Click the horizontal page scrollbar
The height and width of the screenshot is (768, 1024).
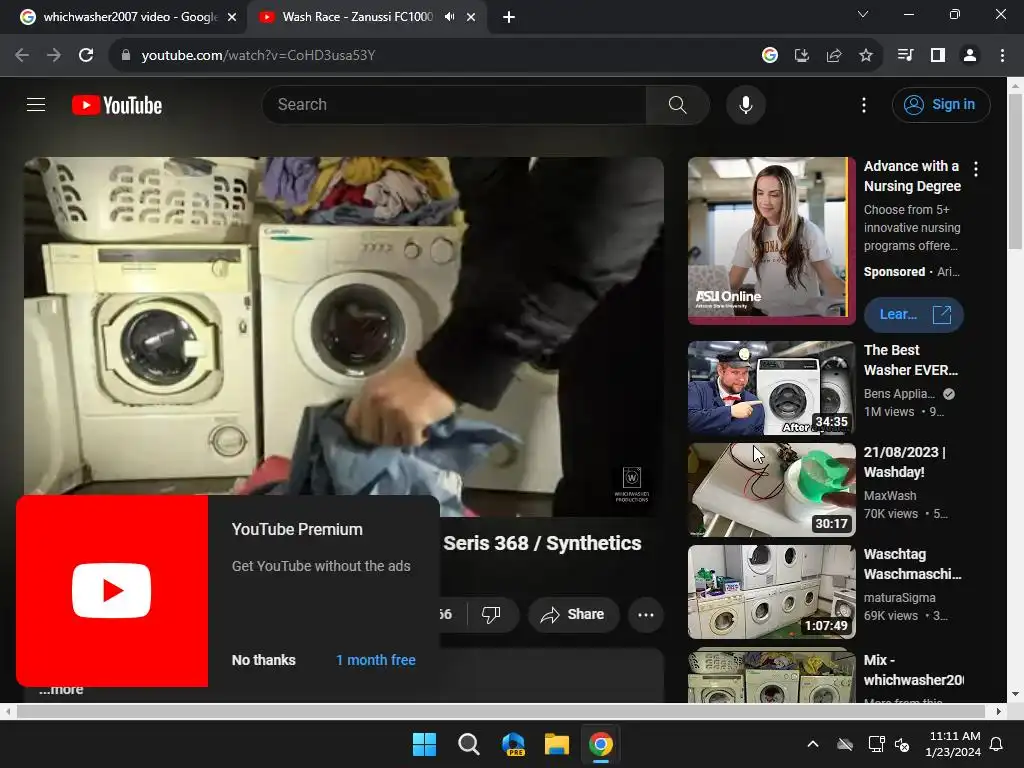[500, 711]
